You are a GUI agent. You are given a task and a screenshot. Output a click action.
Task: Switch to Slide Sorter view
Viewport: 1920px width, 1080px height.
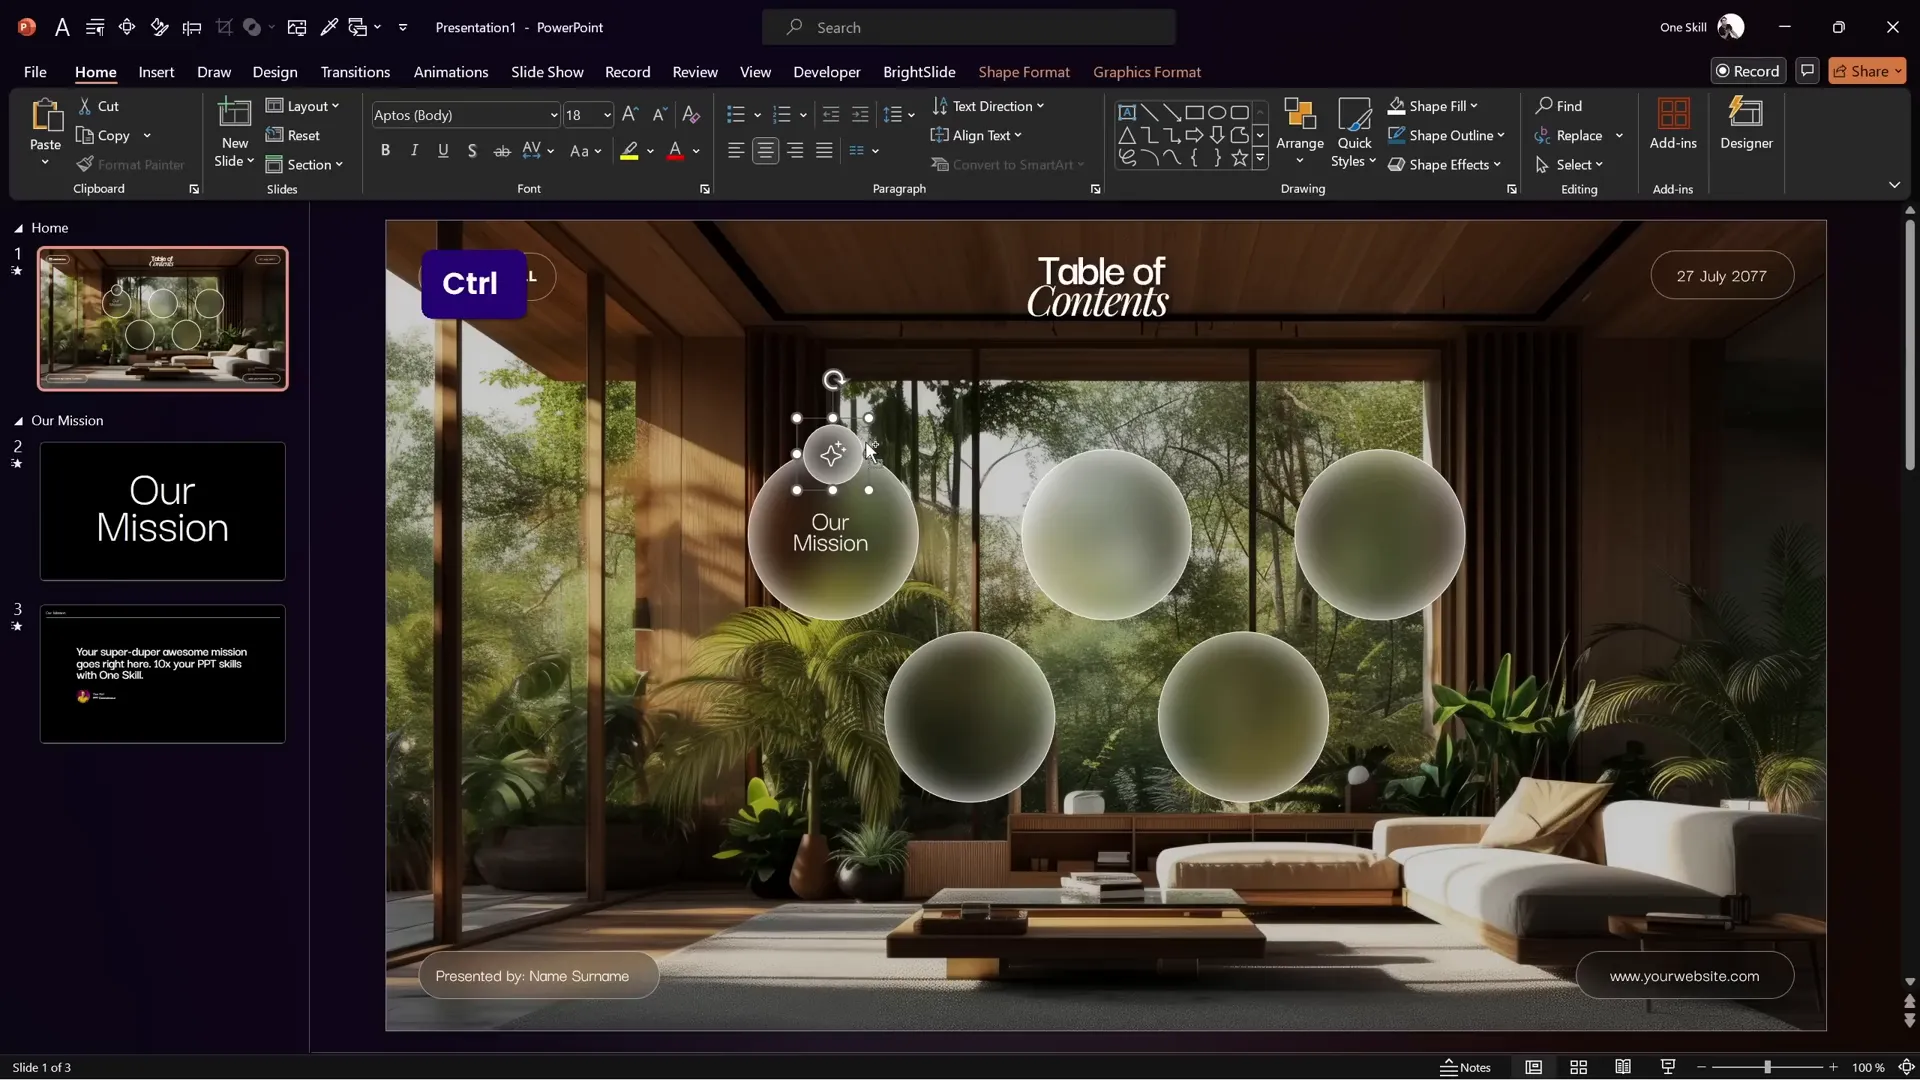(1578, 1067)
